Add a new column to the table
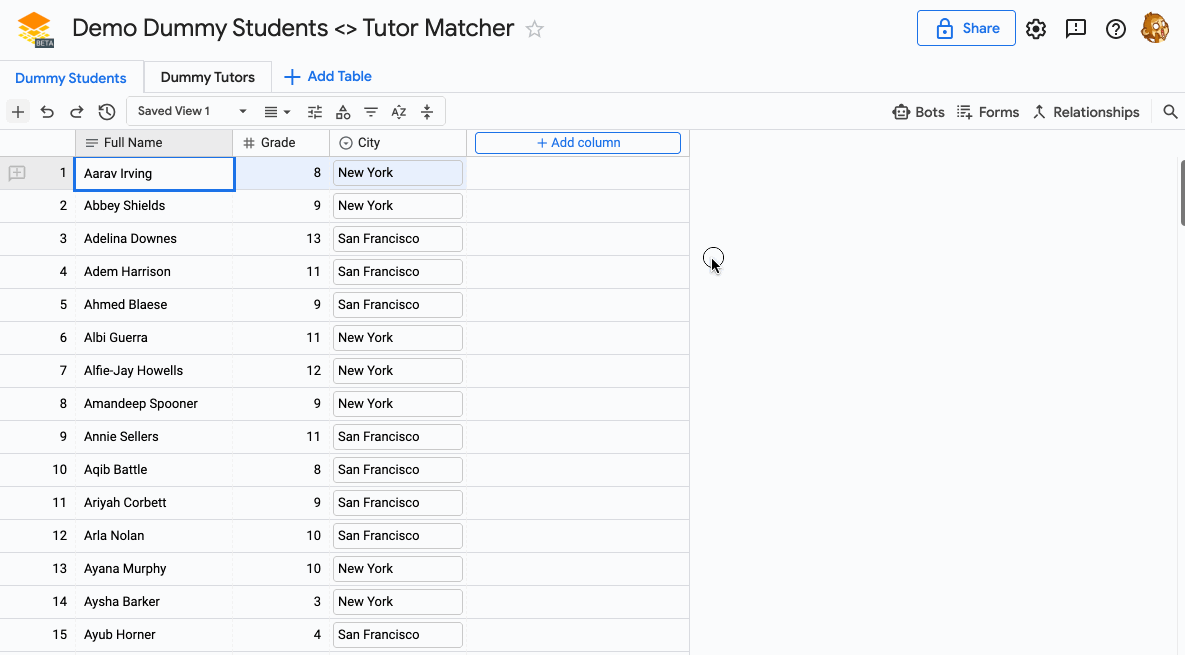This screenshot has height=655, width=1185. [577, 142]
